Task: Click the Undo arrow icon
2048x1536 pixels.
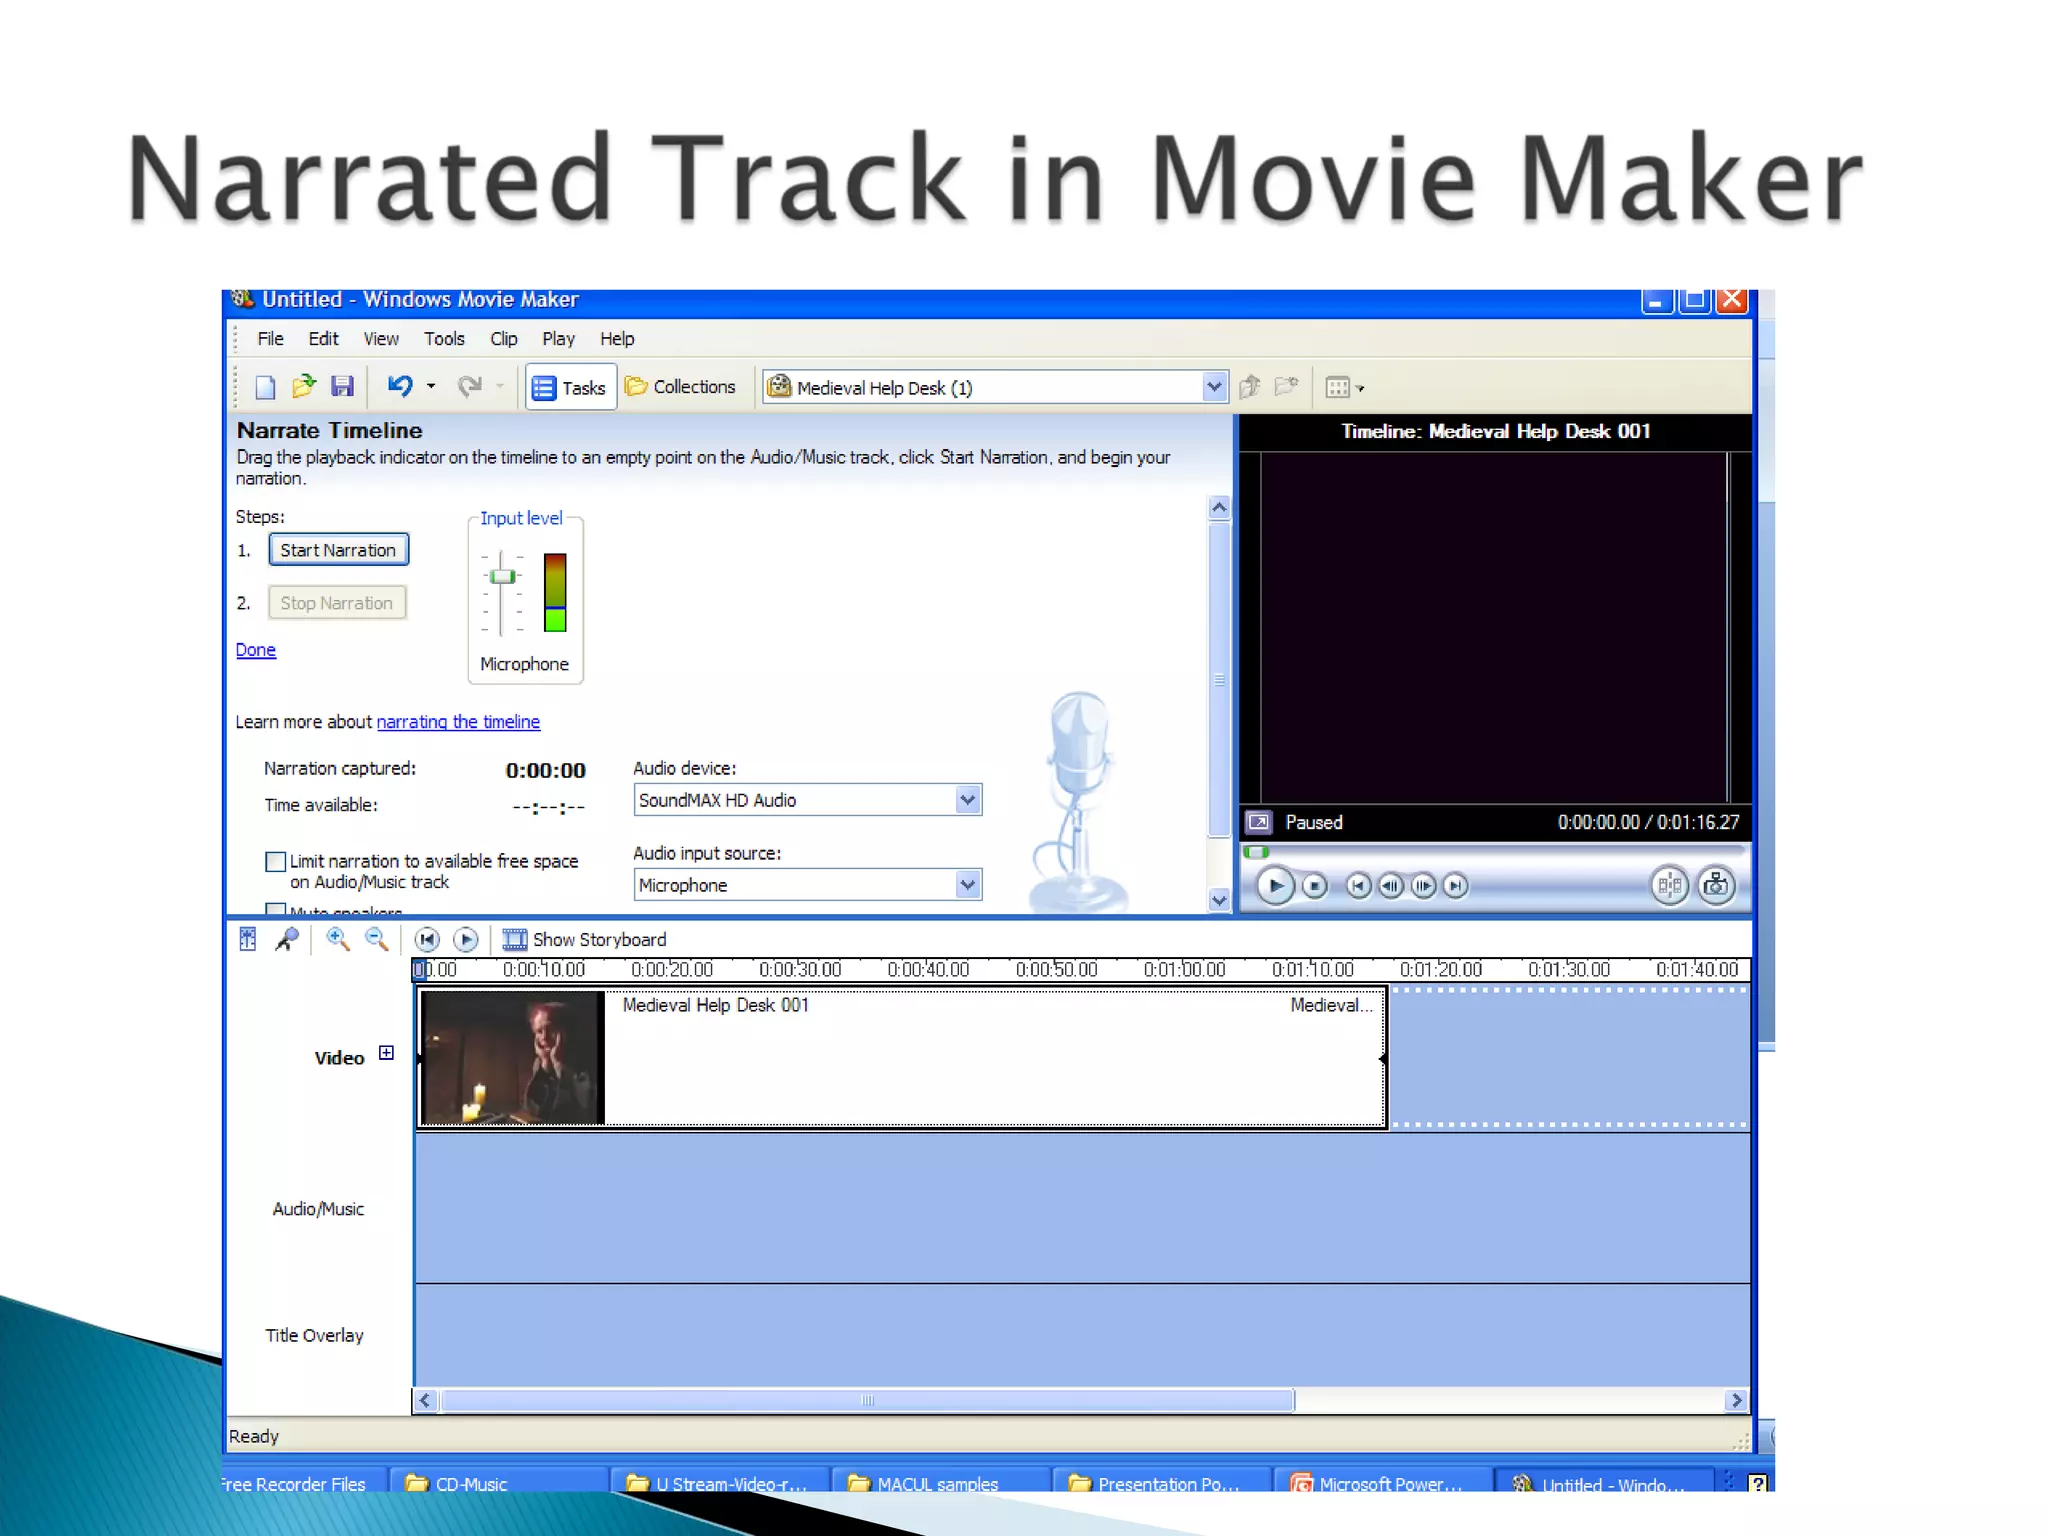Action: click(x=399, y=386)
